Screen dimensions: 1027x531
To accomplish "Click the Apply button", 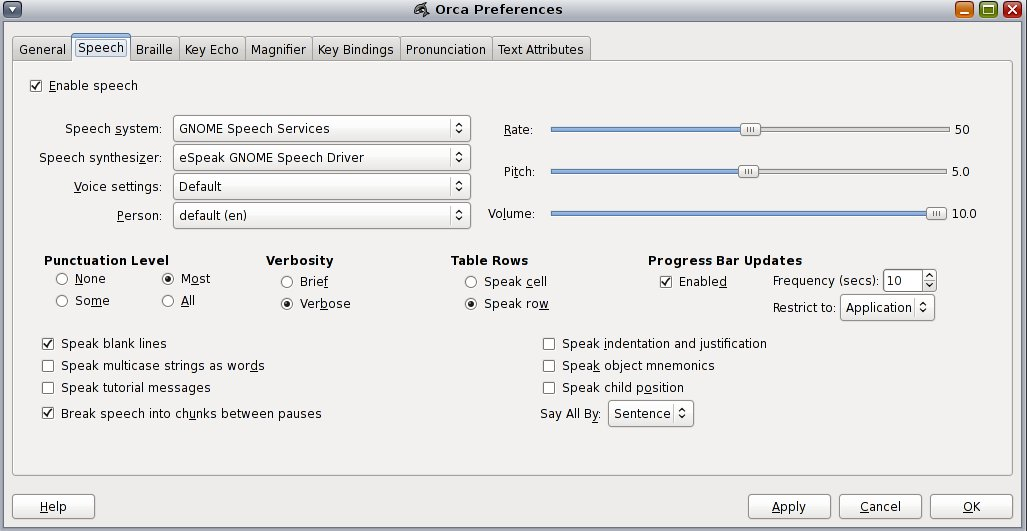I will (x=789, y=507).
